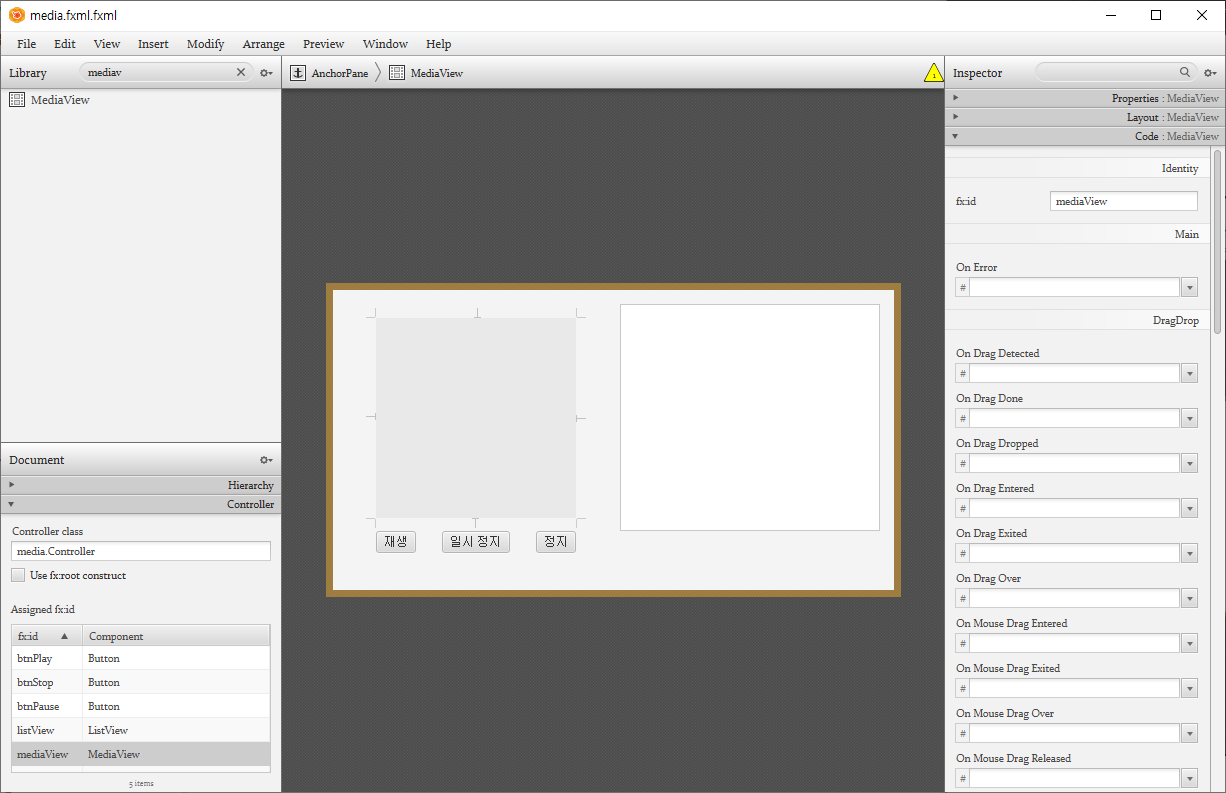Open the On Drag Detected dropdown arrow
This screenshot has width=1226, height=793.
click(x=1189, y=374)
